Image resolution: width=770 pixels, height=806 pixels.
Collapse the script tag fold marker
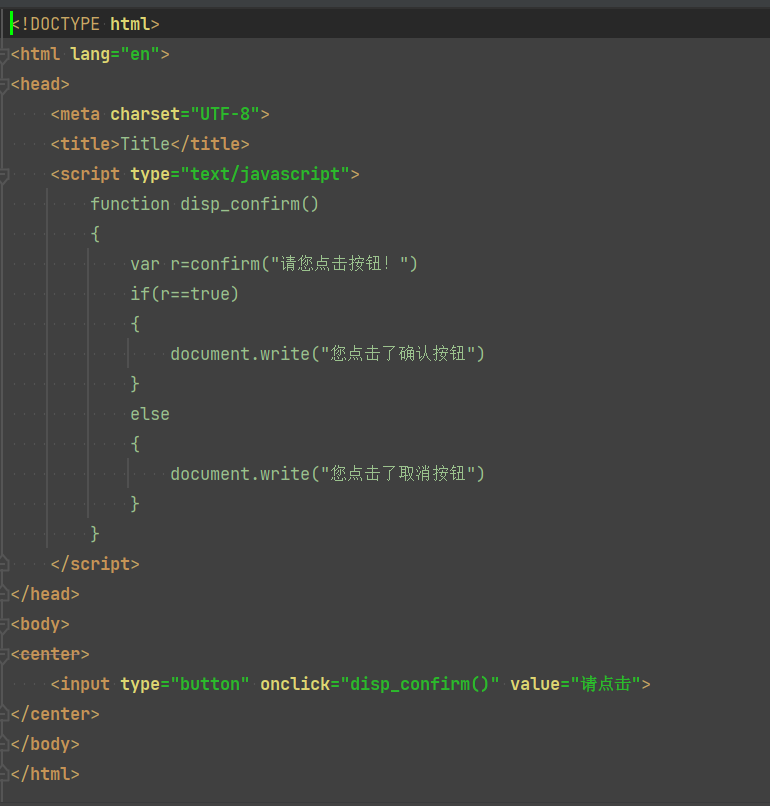point(4,175)
